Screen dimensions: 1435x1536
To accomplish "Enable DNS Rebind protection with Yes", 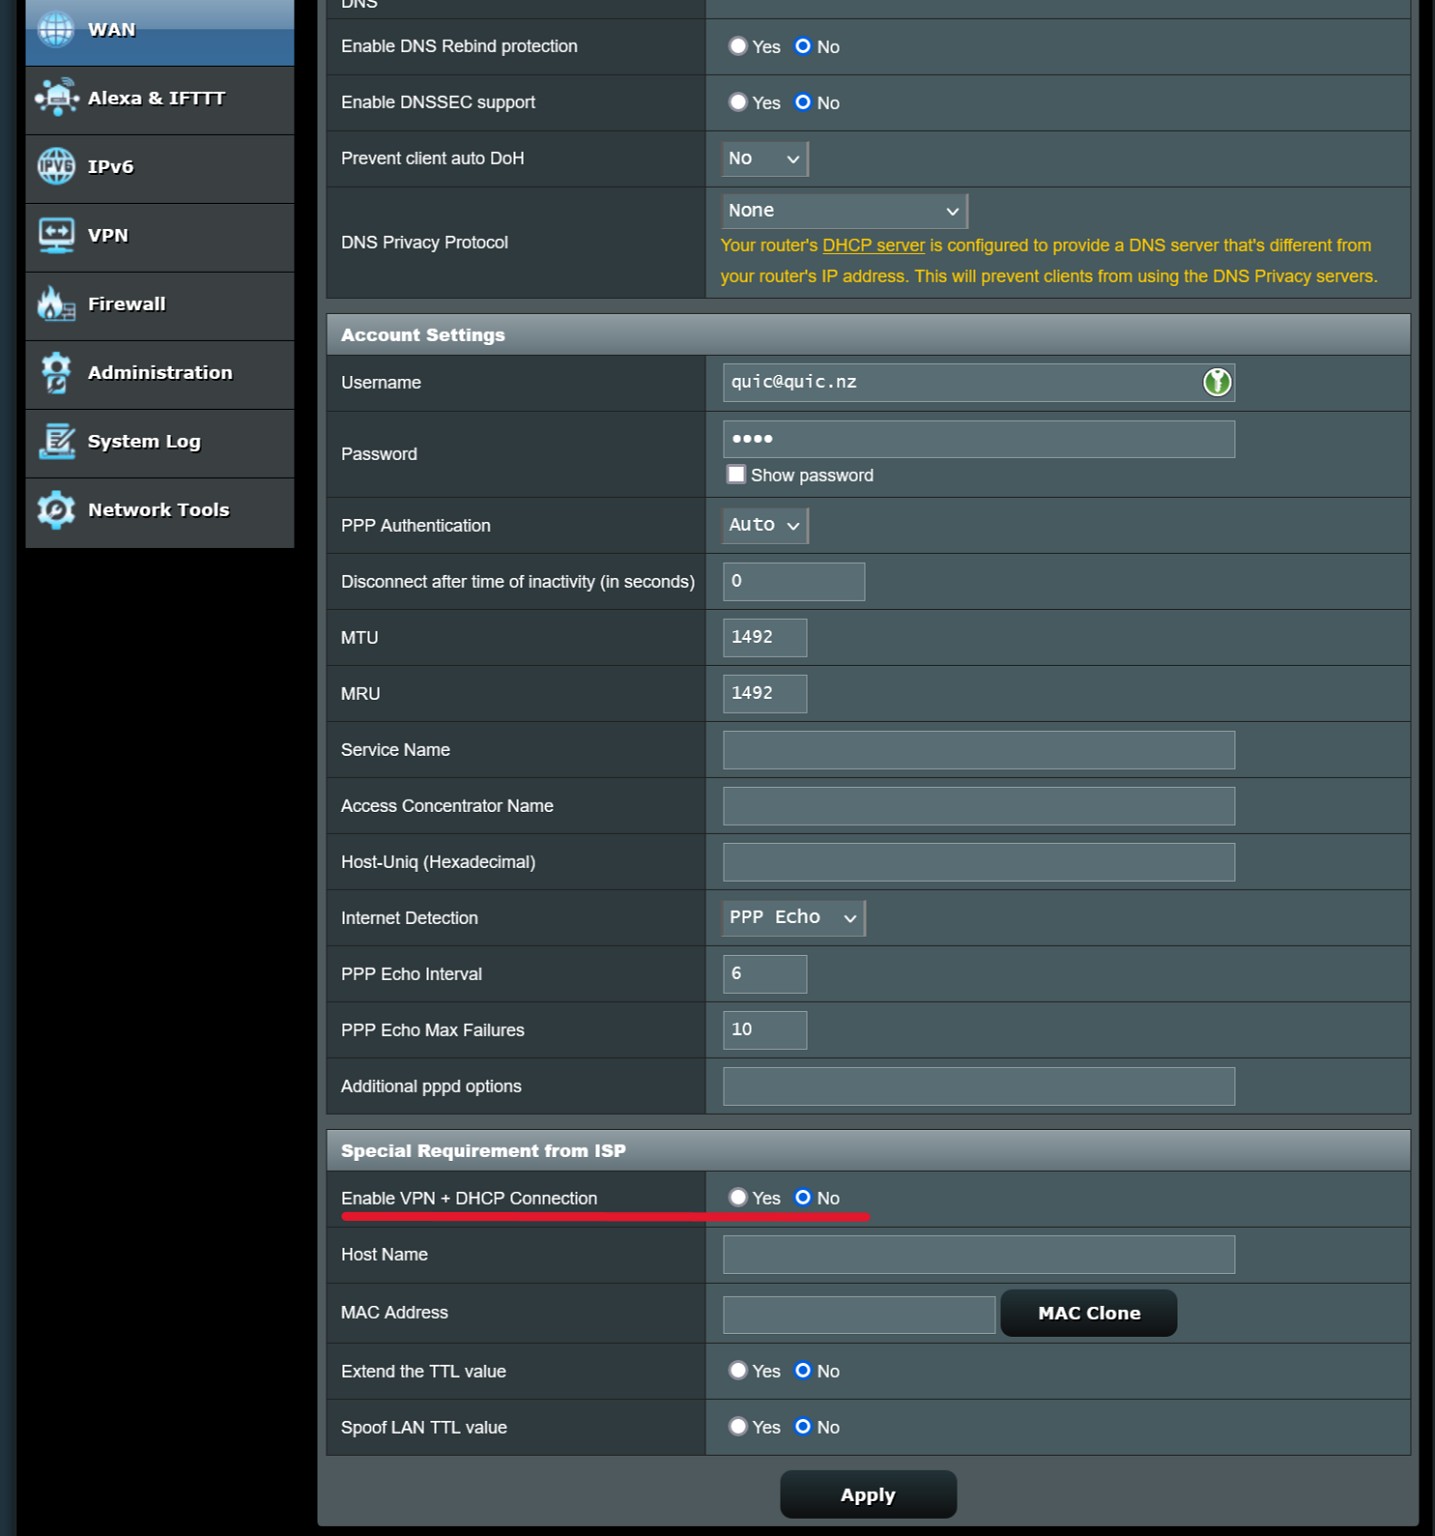I will pos(738,46).
